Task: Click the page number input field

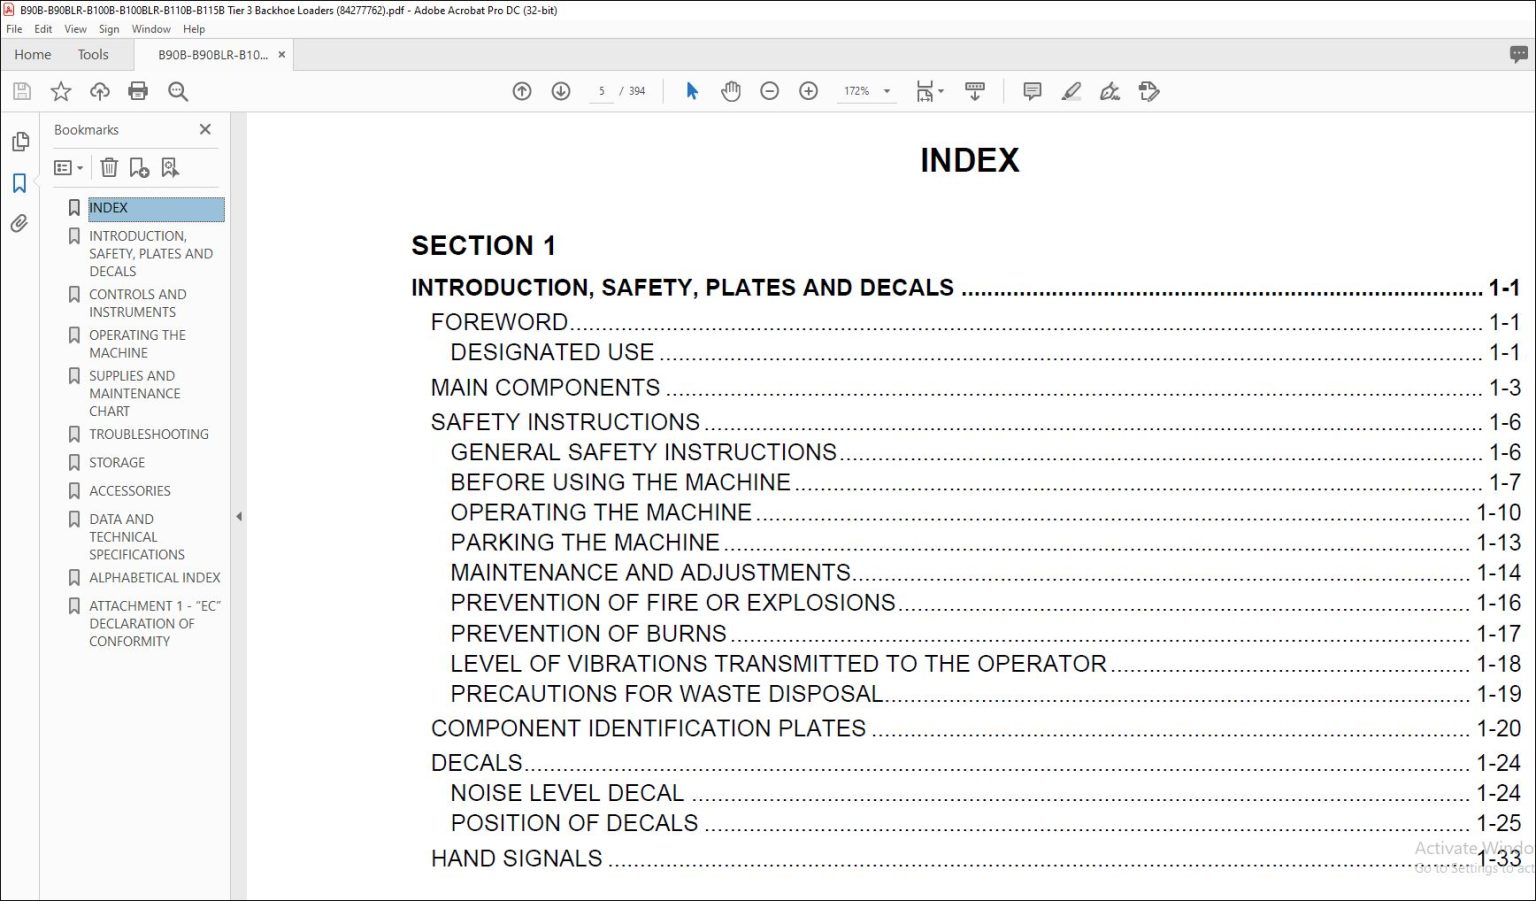Action: click(602, 91)
